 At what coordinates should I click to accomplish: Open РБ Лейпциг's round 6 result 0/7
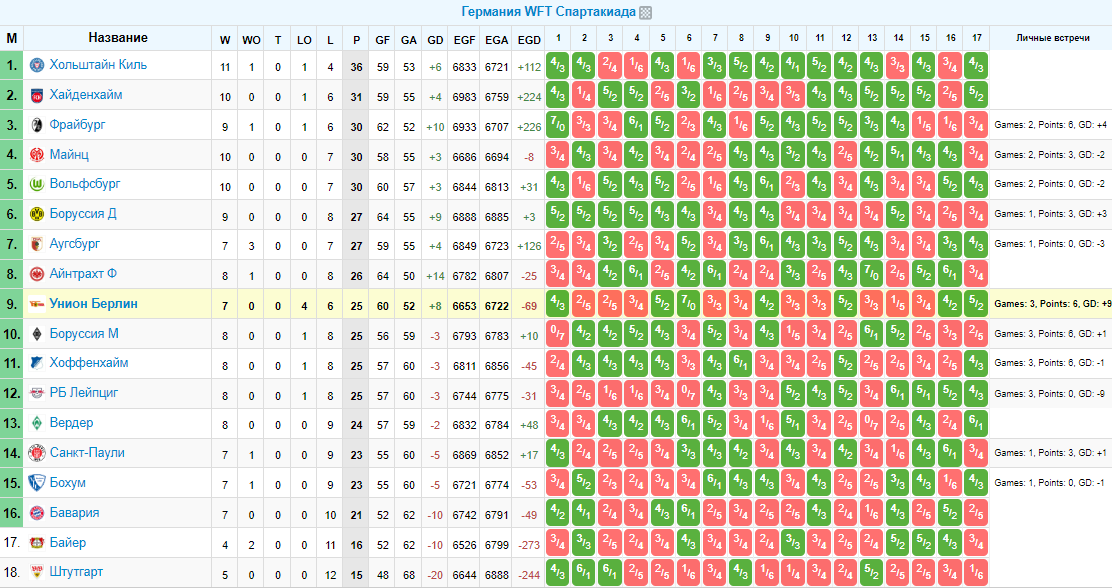[x=689, y=394]
